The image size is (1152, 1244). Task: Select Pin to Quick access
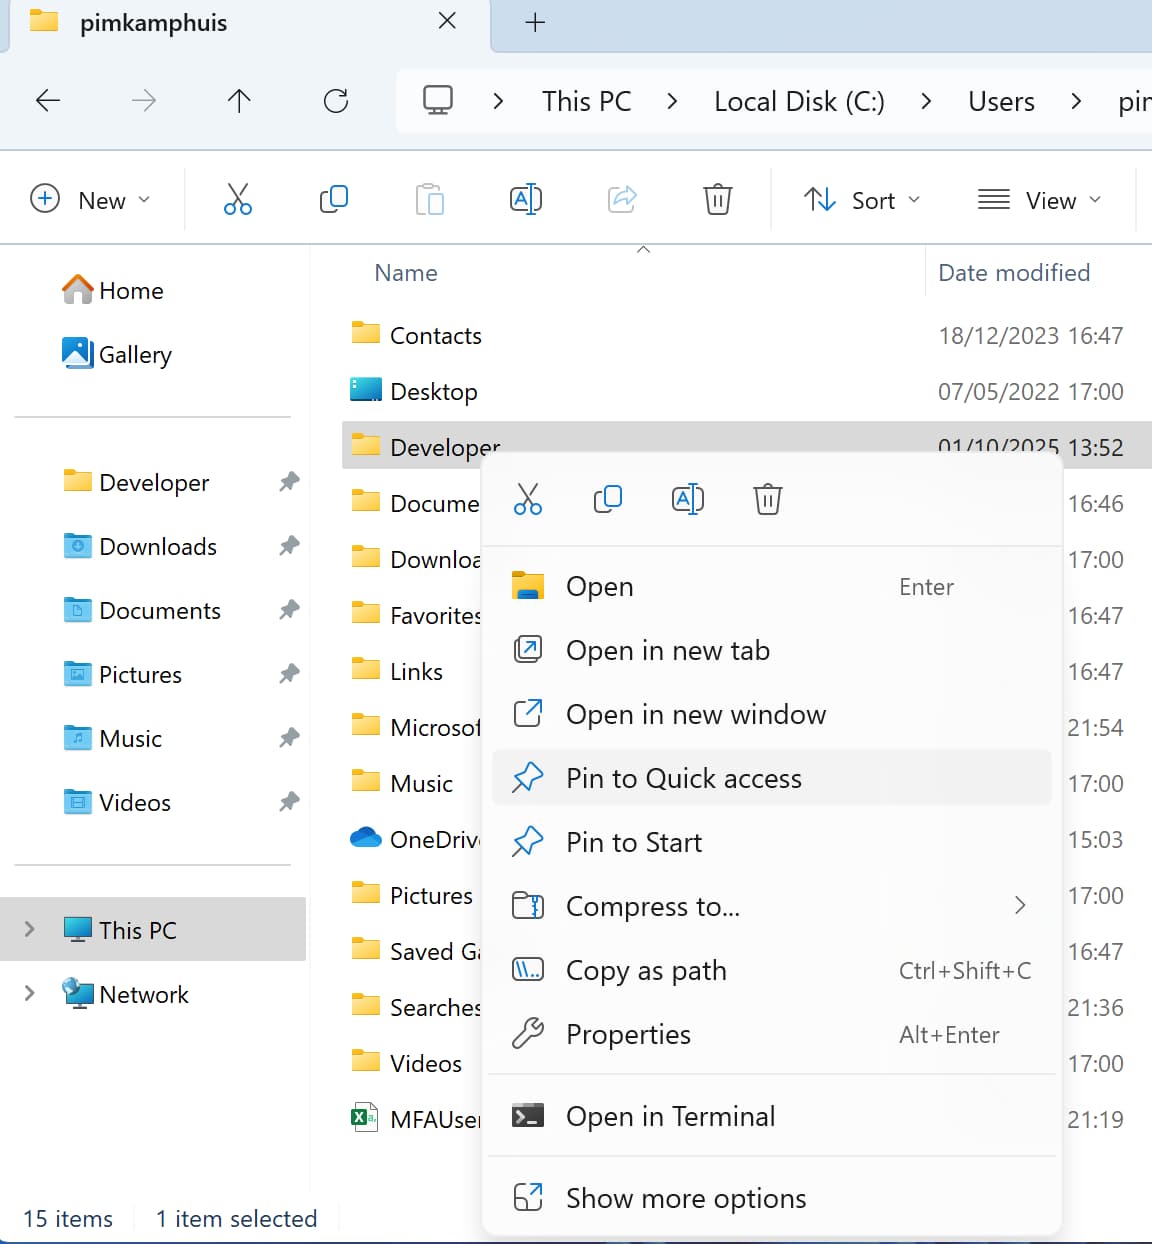683,778
